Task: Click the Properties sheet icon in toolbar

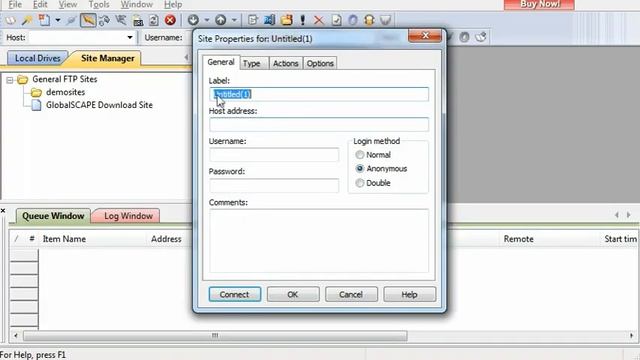Action: tap(336, 20)
